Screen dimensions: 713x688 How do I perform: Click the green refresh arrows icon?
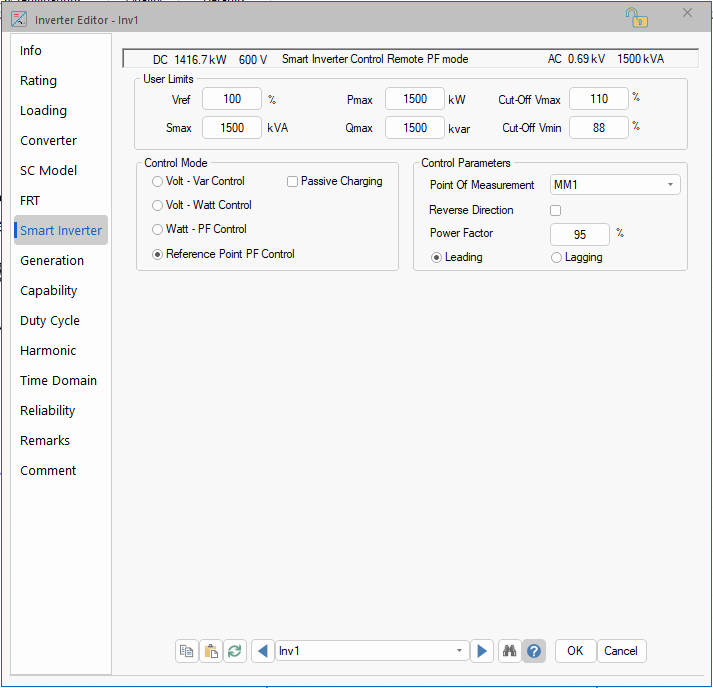(x=235, y=651)
